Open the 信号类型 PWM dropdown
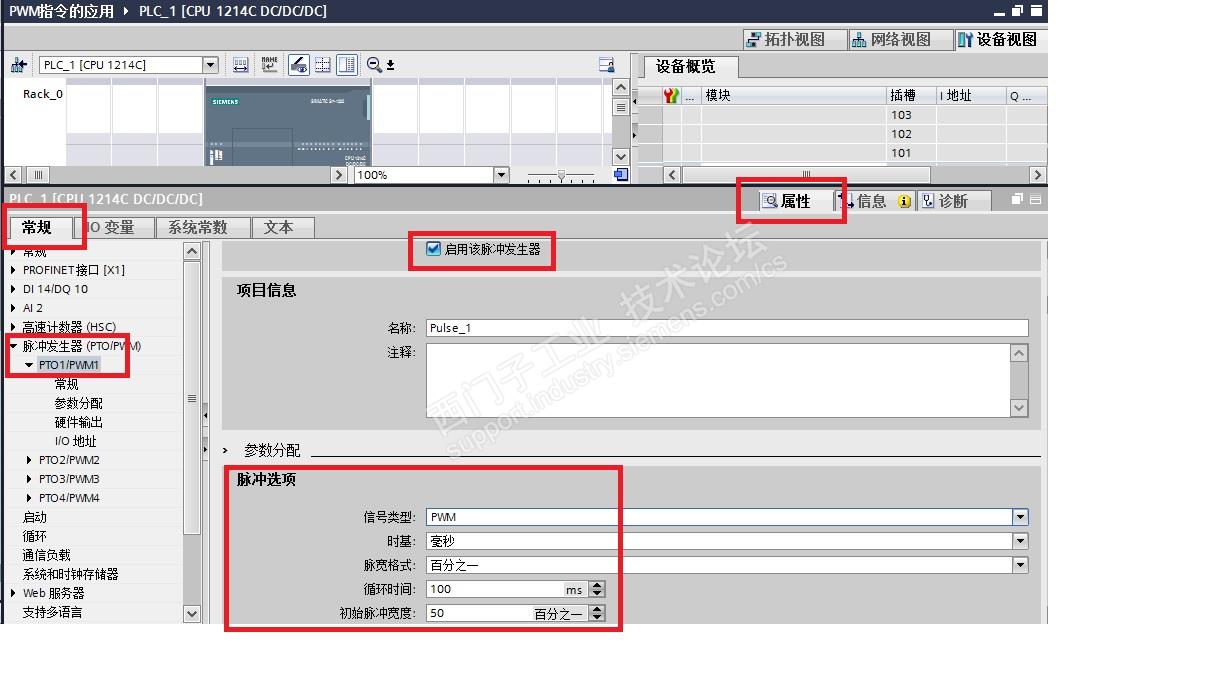 click(1020, 517)
